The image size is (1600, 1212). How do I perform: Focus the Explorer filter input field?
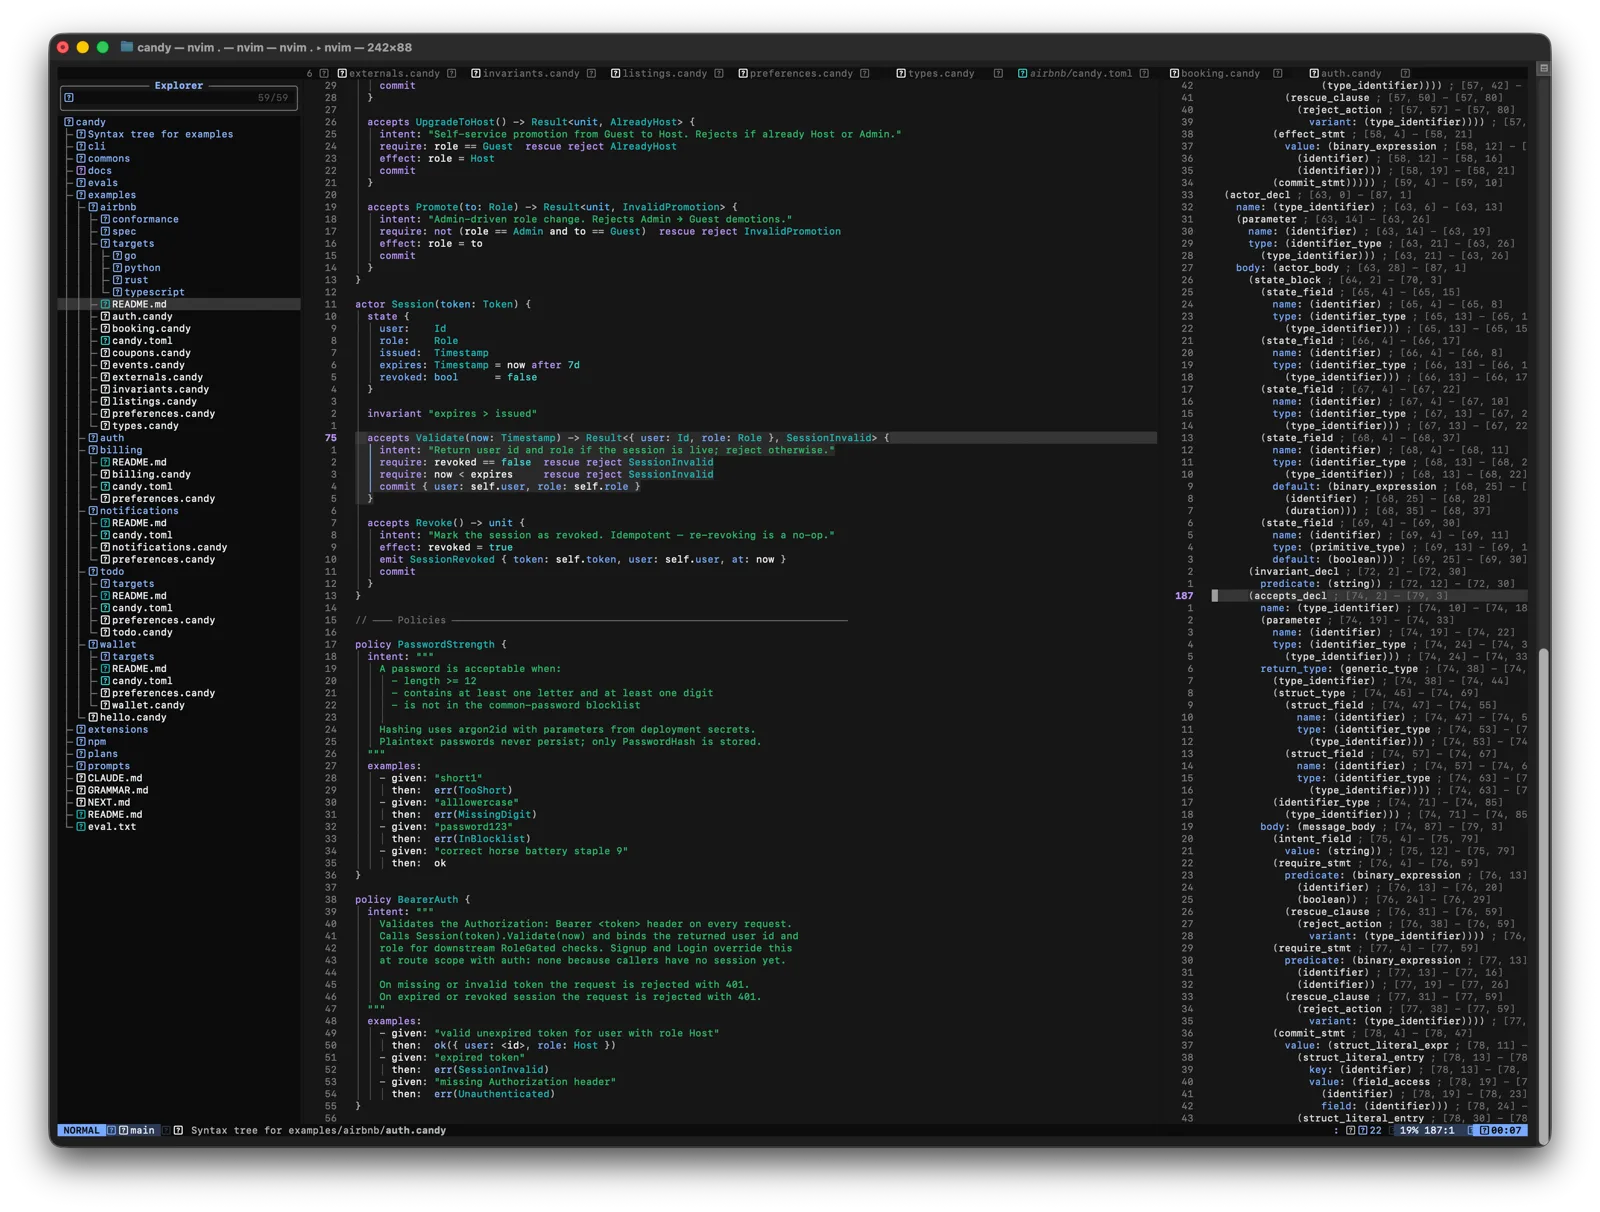[179, 98]
